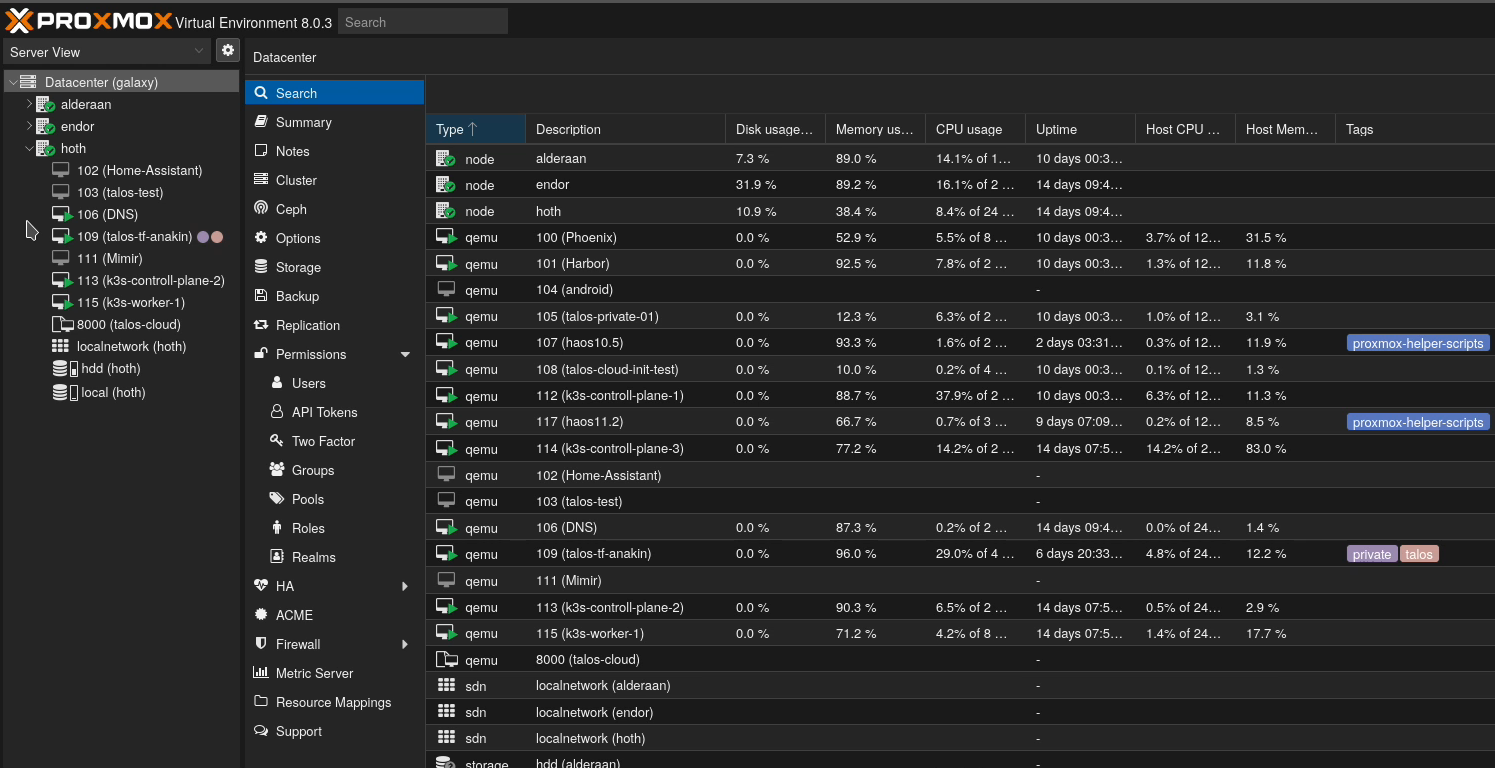The image size is (1495, 768).
Task: Click the Options gear icon
Action: click(261, 238)
